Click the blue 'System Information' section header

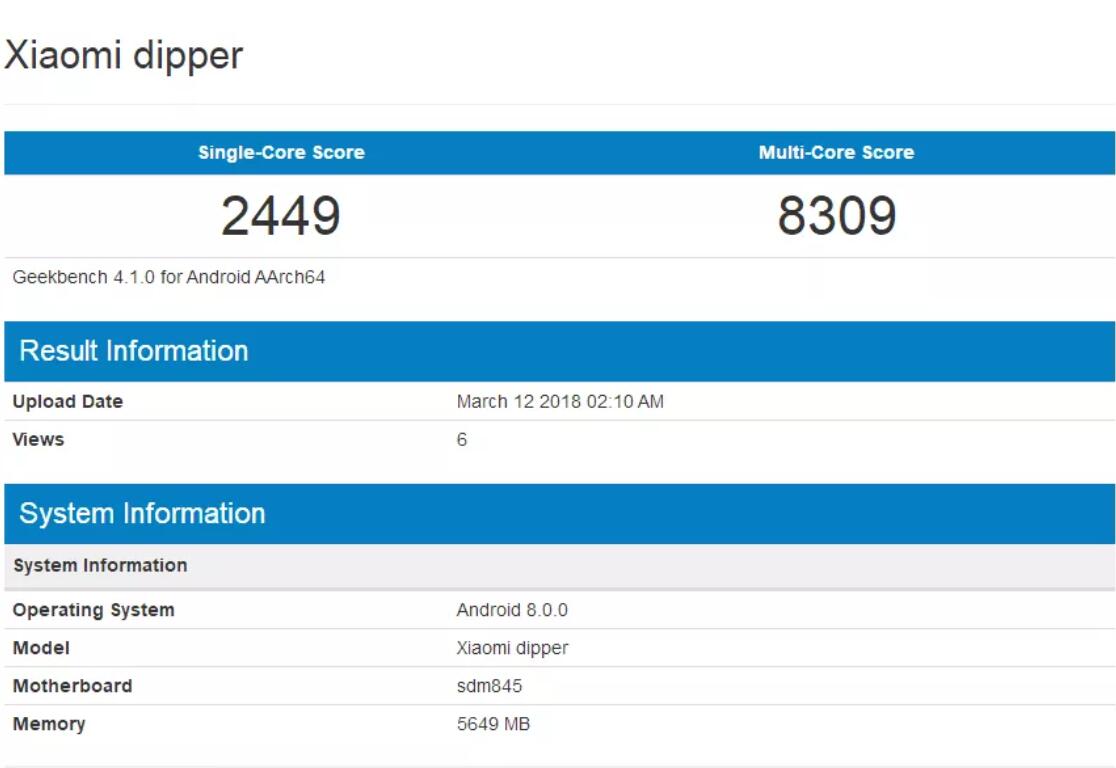click(559, 514)
